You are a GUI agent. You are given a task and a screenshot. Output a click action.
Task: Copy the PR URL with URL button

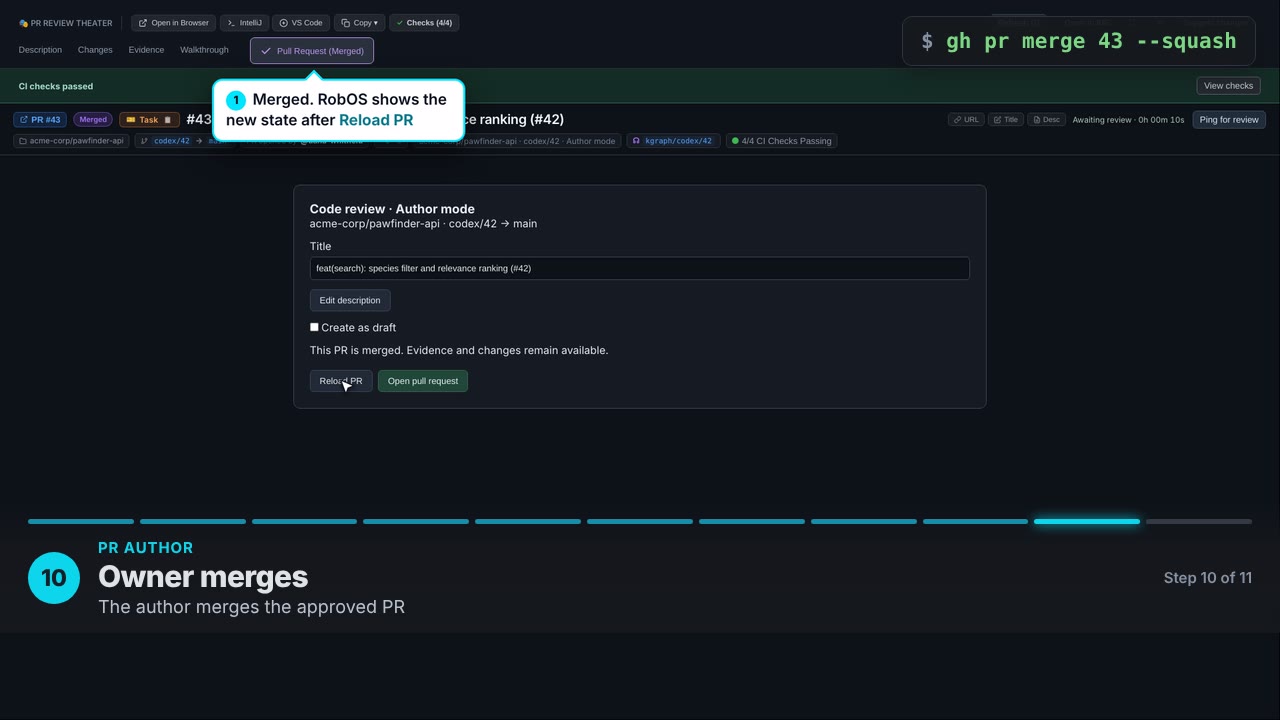click(x=965, y=120)
